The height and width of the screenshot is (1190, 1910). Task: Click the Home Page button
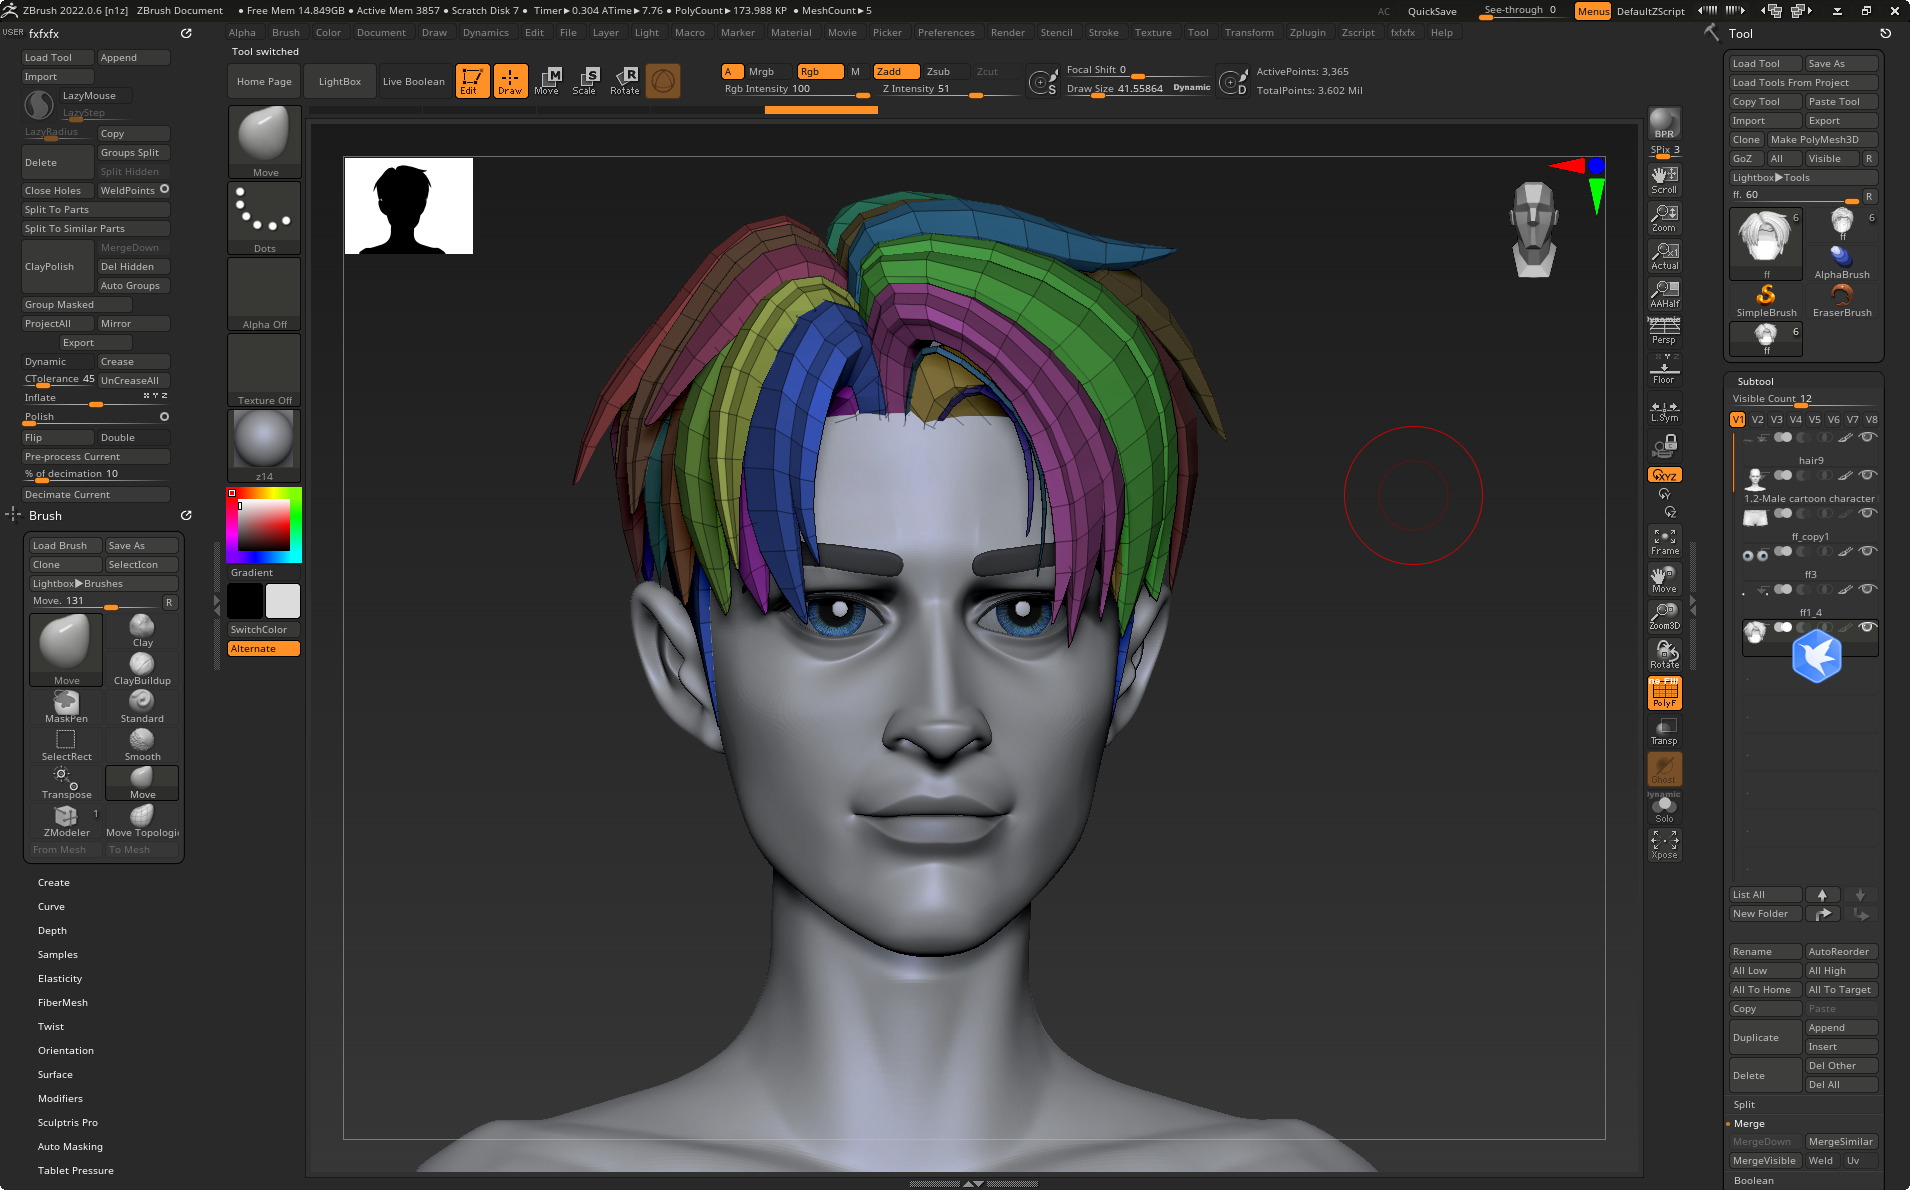coord(264,82)
